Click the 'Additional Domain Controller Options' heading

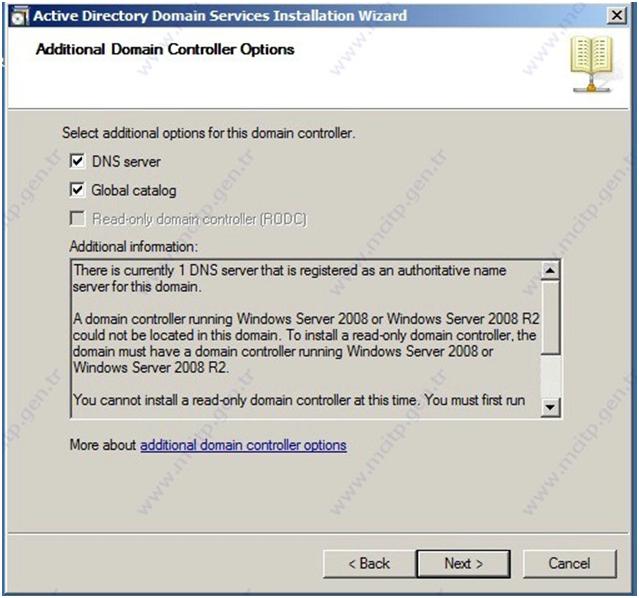click(165, 49)
